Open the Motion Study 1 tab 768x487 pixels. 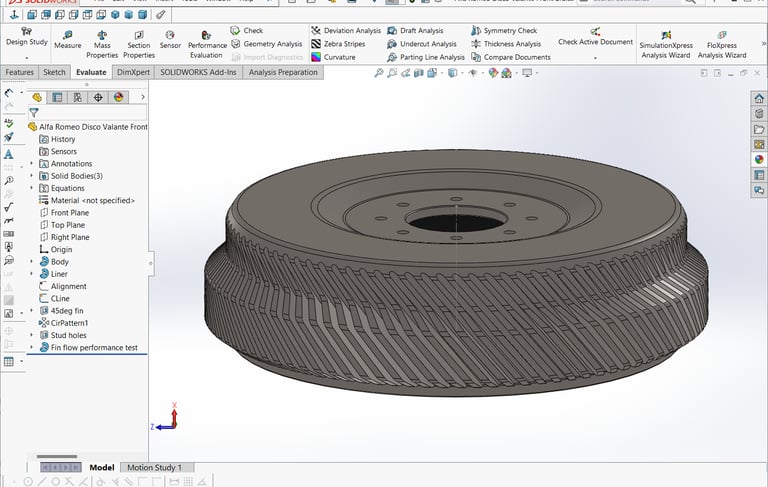pos(154,467)
